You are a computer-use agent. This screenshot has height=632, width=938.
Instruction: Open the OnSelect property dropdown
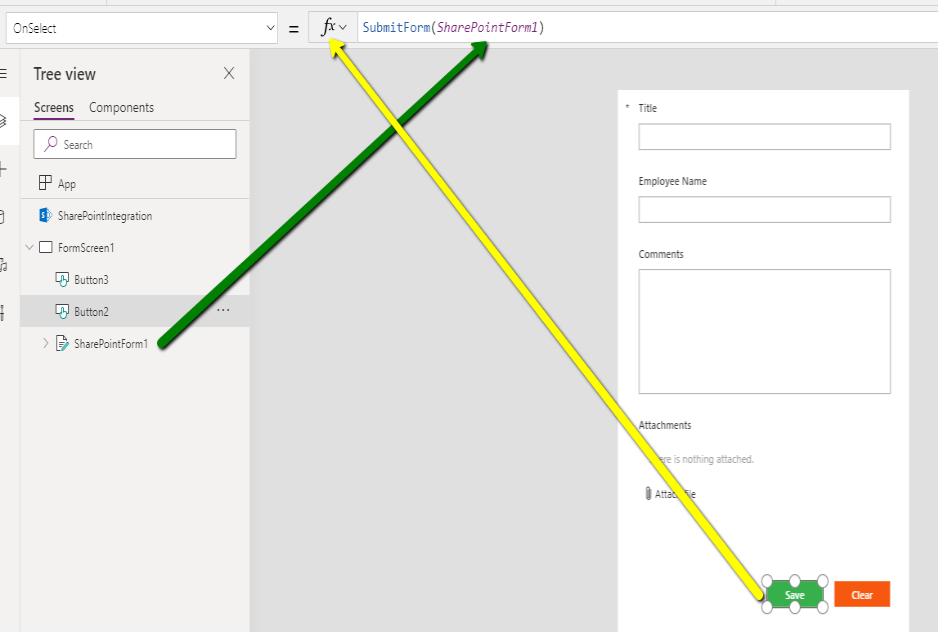tap(142, 28)
